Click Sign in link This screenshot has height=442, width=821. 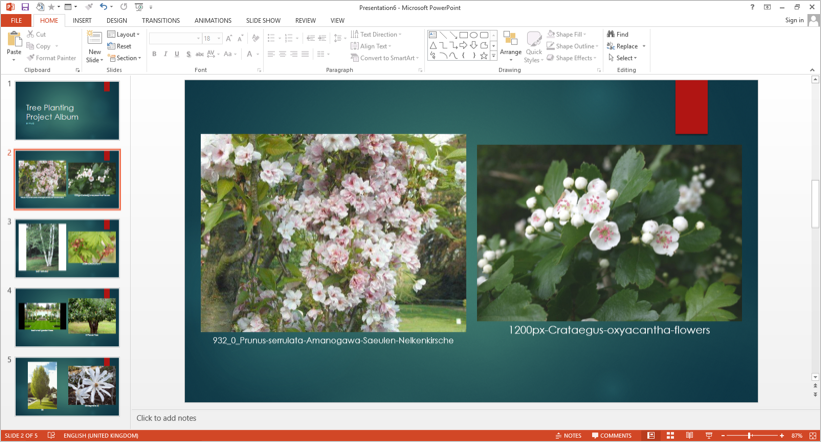point(794,20)
